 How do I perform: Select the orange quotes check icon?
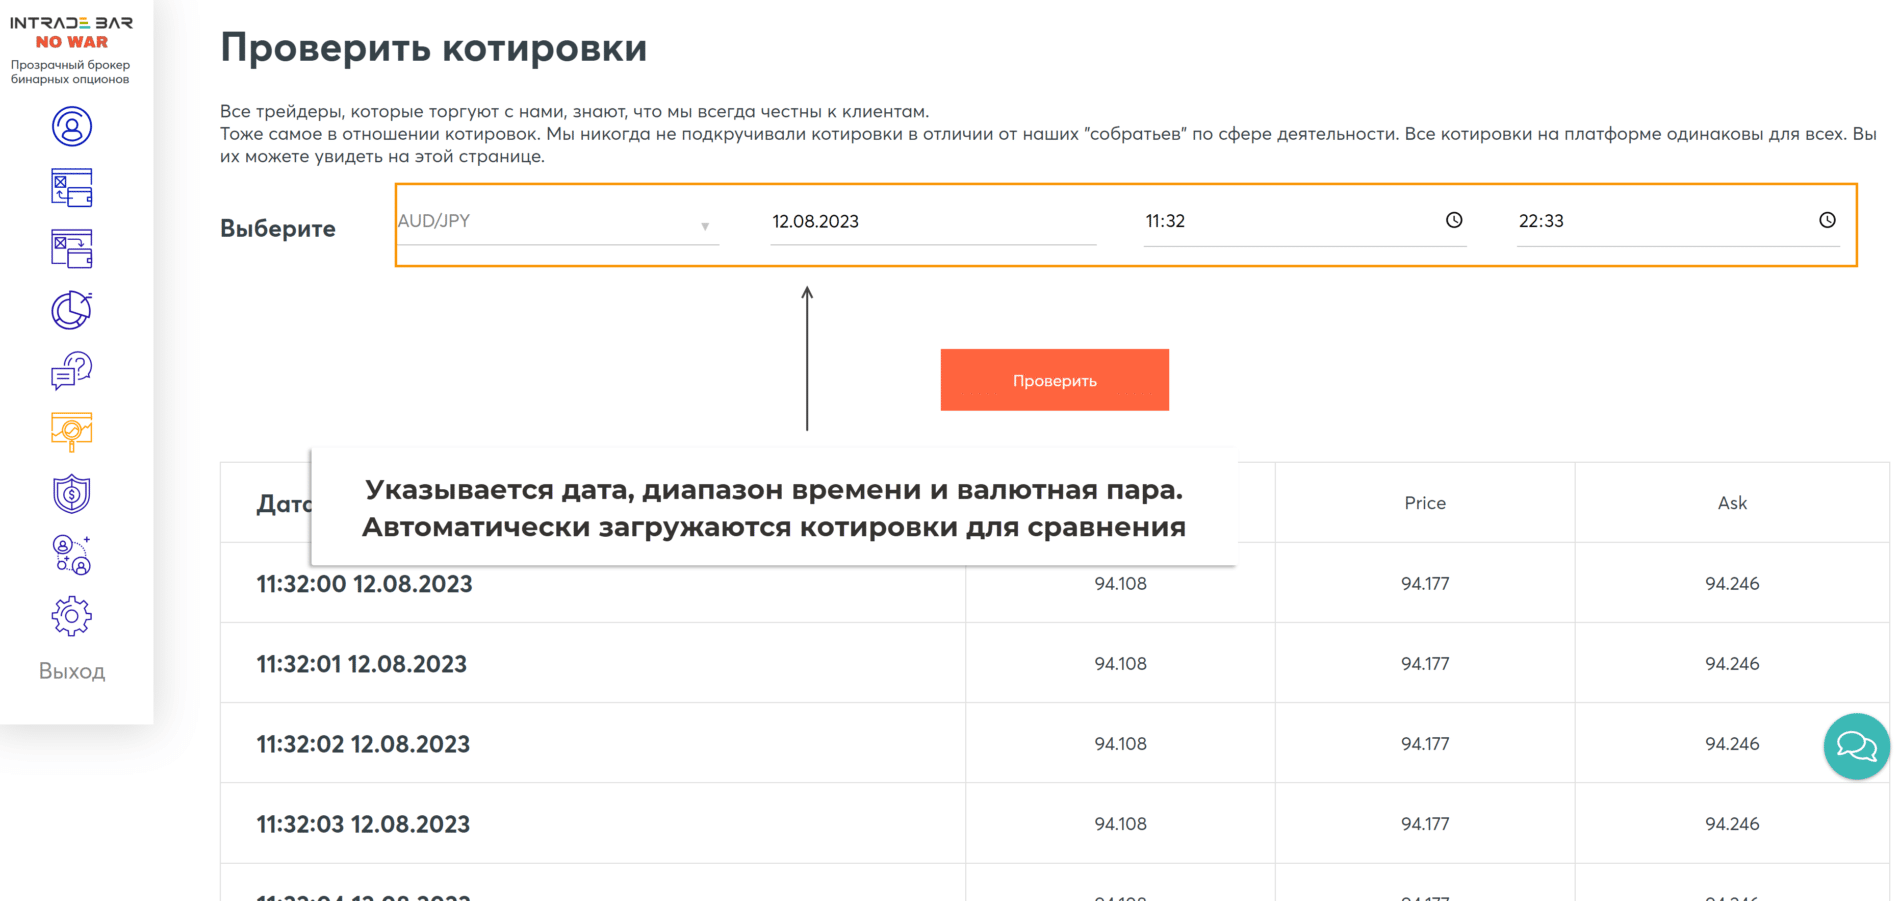(71, 432)
